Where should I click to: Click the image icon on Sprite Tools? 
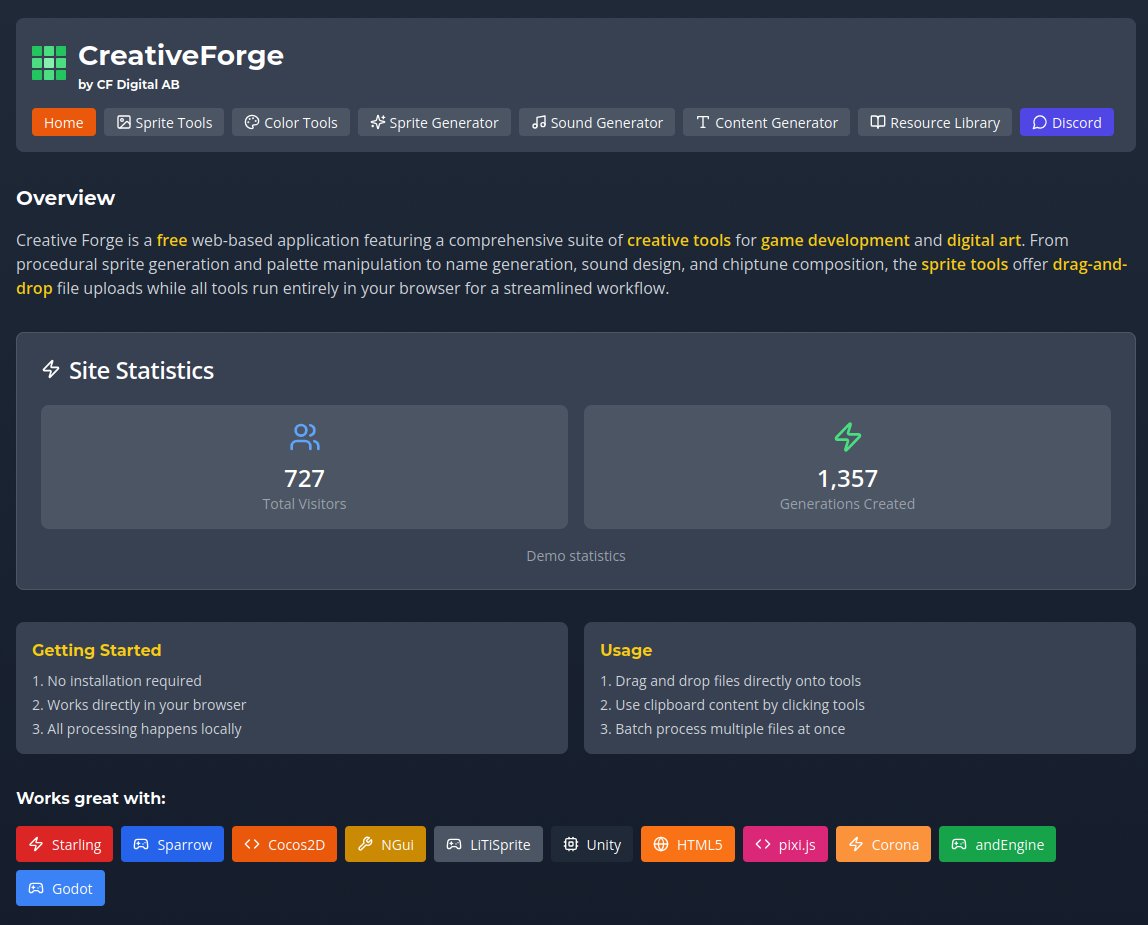[124, 122]
